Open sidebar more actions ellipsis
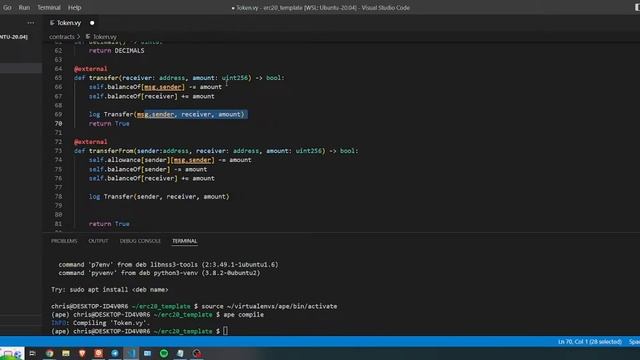The height and width of the screenshot is (360, 640). (x=31, y=23)
